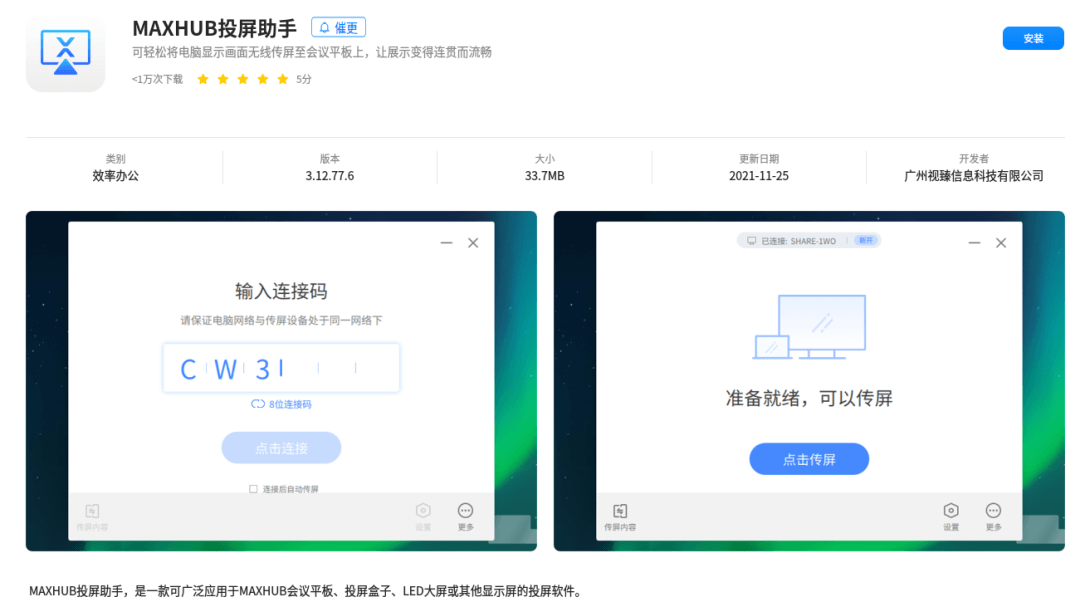Click developer name 广州视臻信息科技有限公司

[x=974, y=176]
